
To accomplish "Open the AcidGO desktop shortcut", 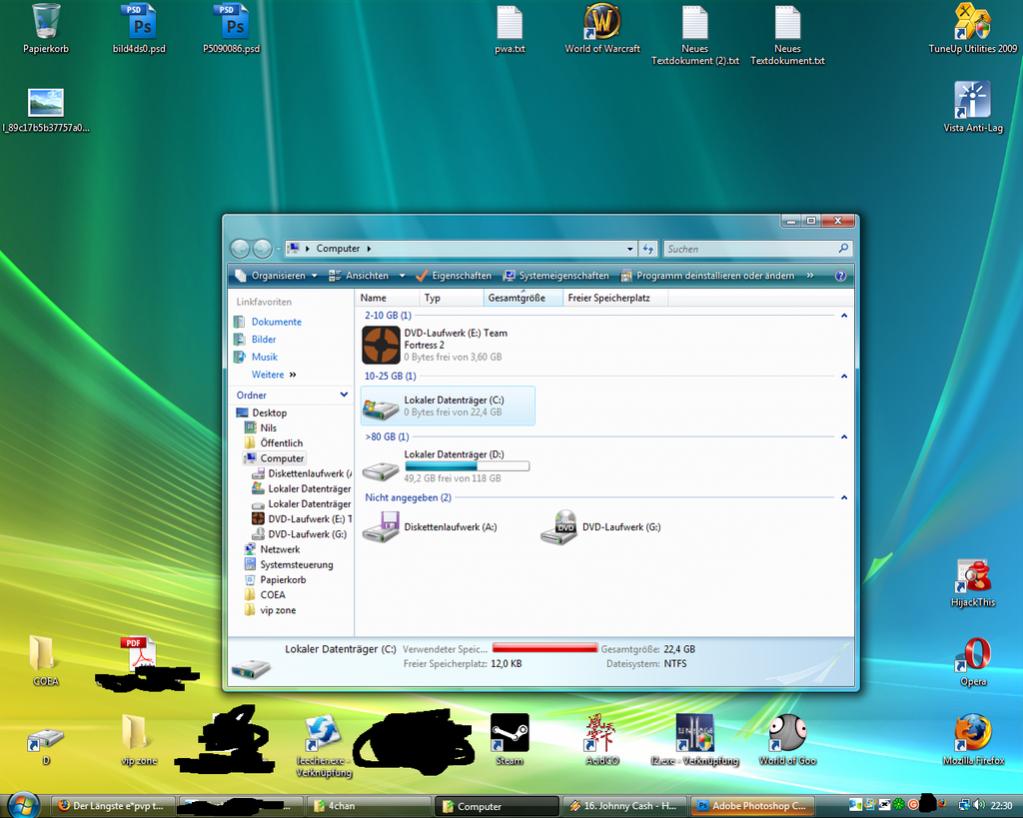I will point(602,740).
